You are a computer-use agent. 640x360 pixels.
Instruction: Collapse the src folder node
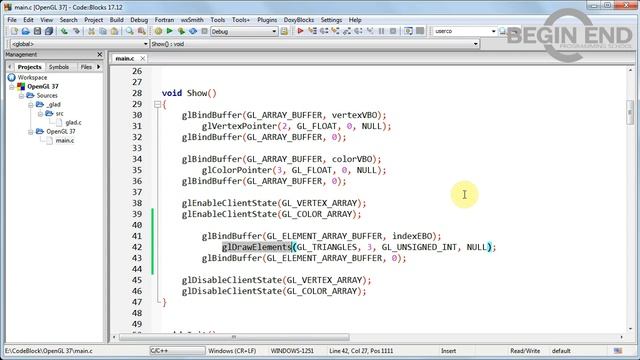(40, 114)
